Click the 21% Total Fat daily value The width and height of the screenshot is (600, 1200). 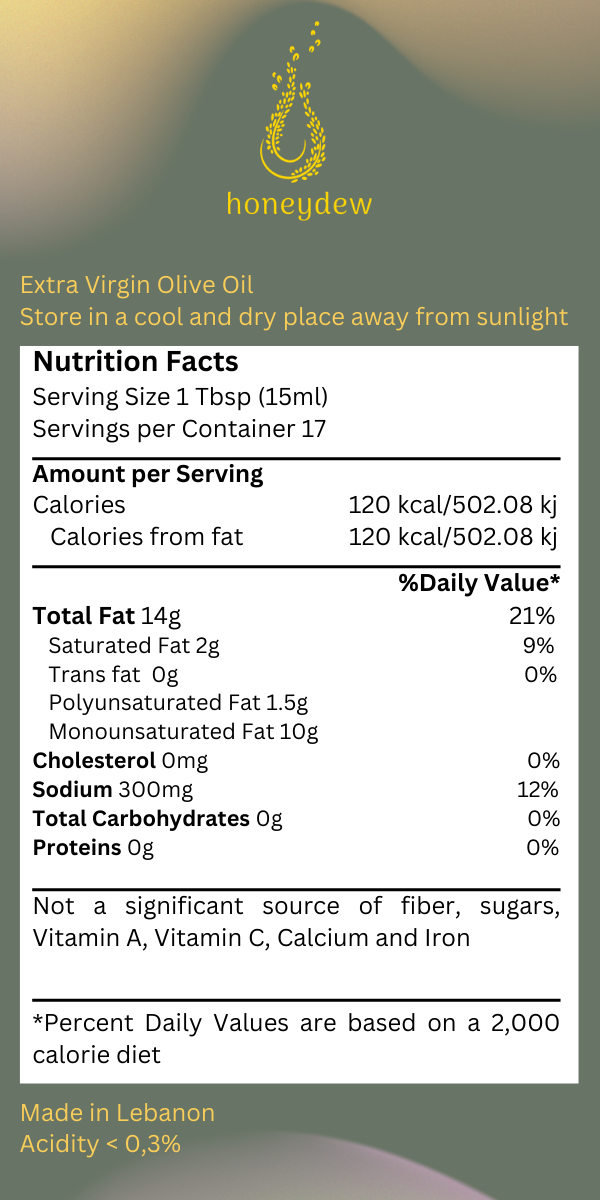(x=531, y=616)
